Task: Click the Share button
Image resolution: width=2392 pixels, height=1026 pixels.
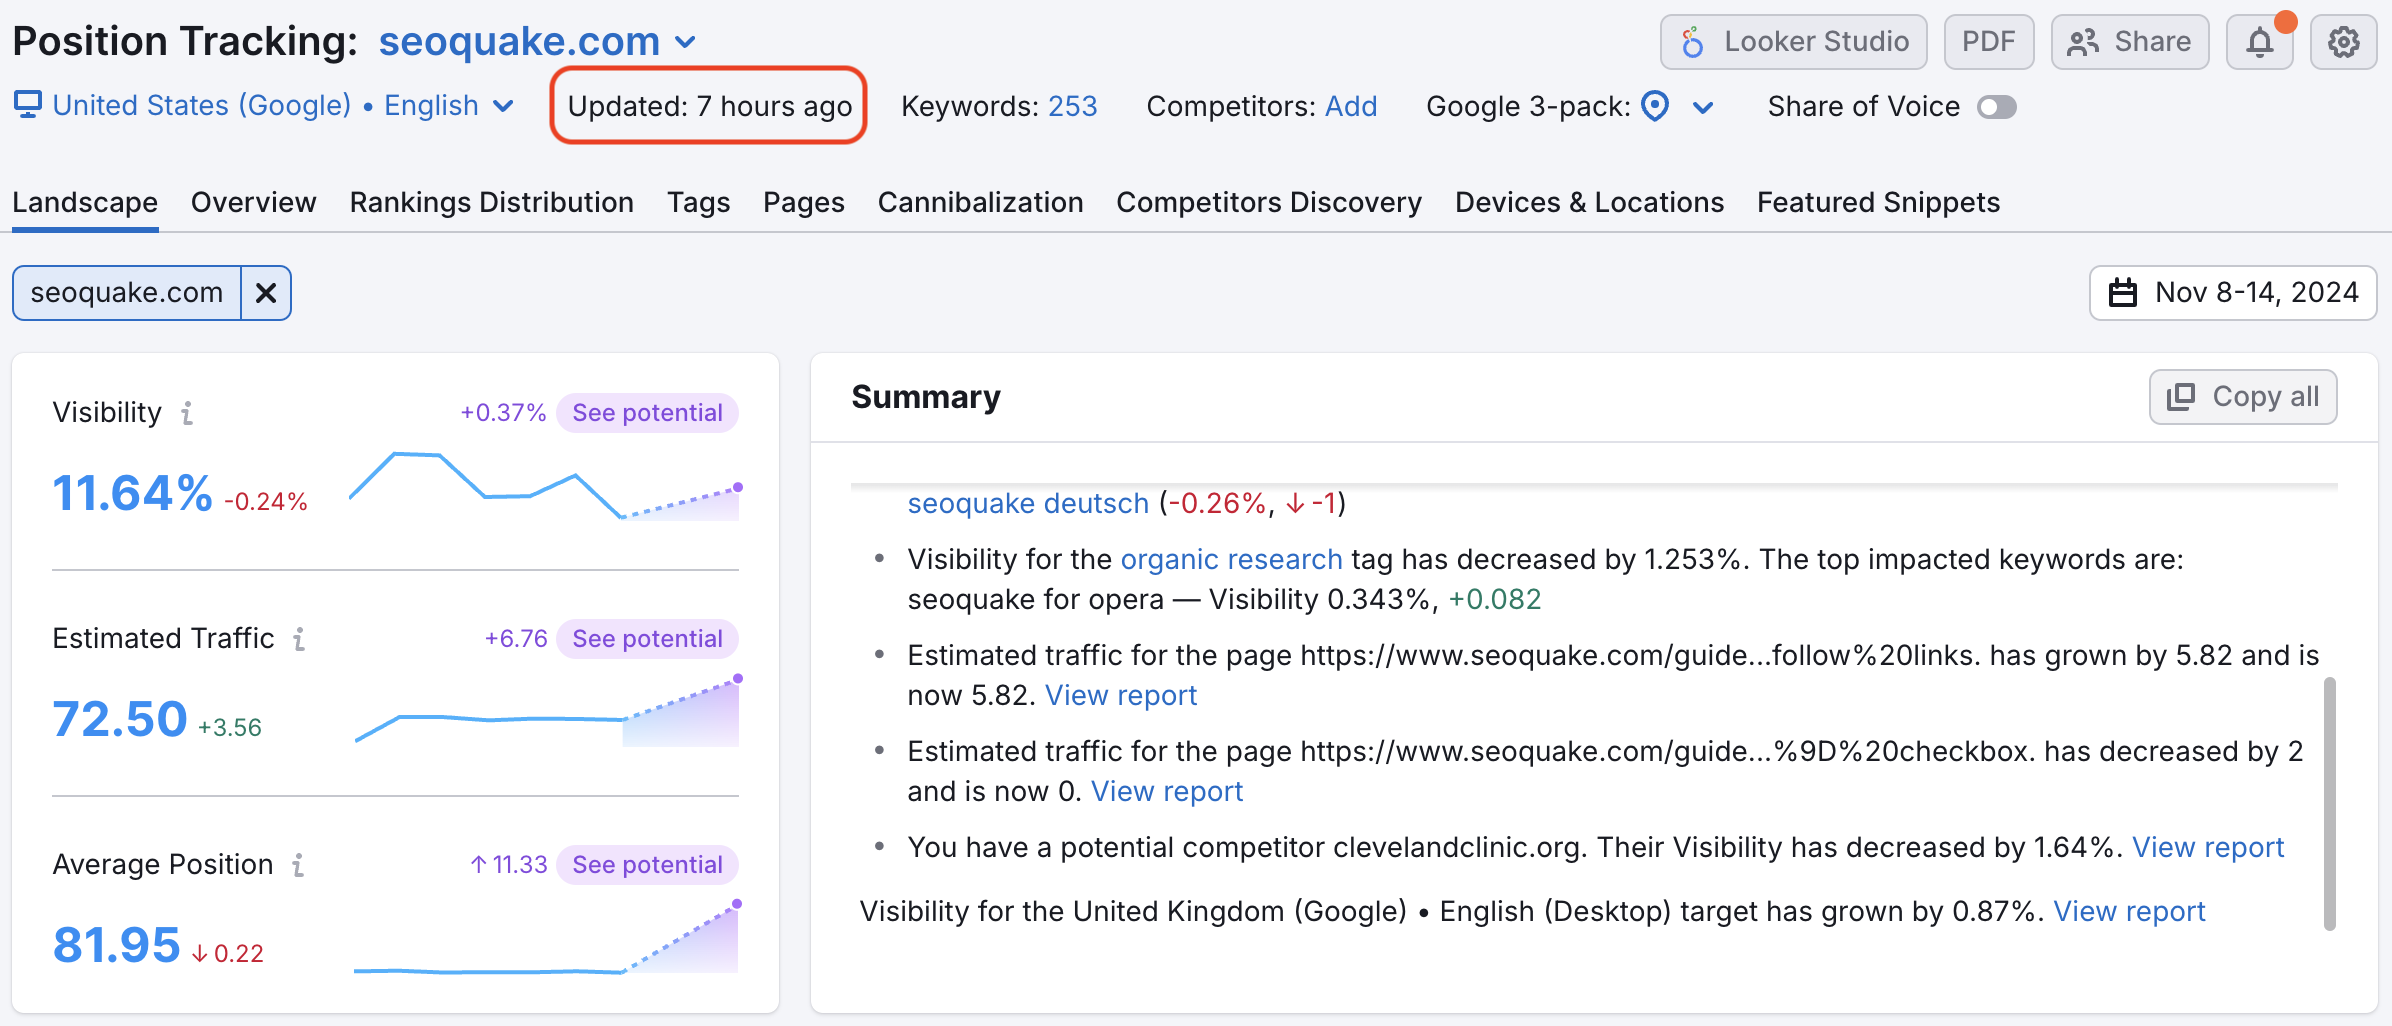Action: 2129,42
